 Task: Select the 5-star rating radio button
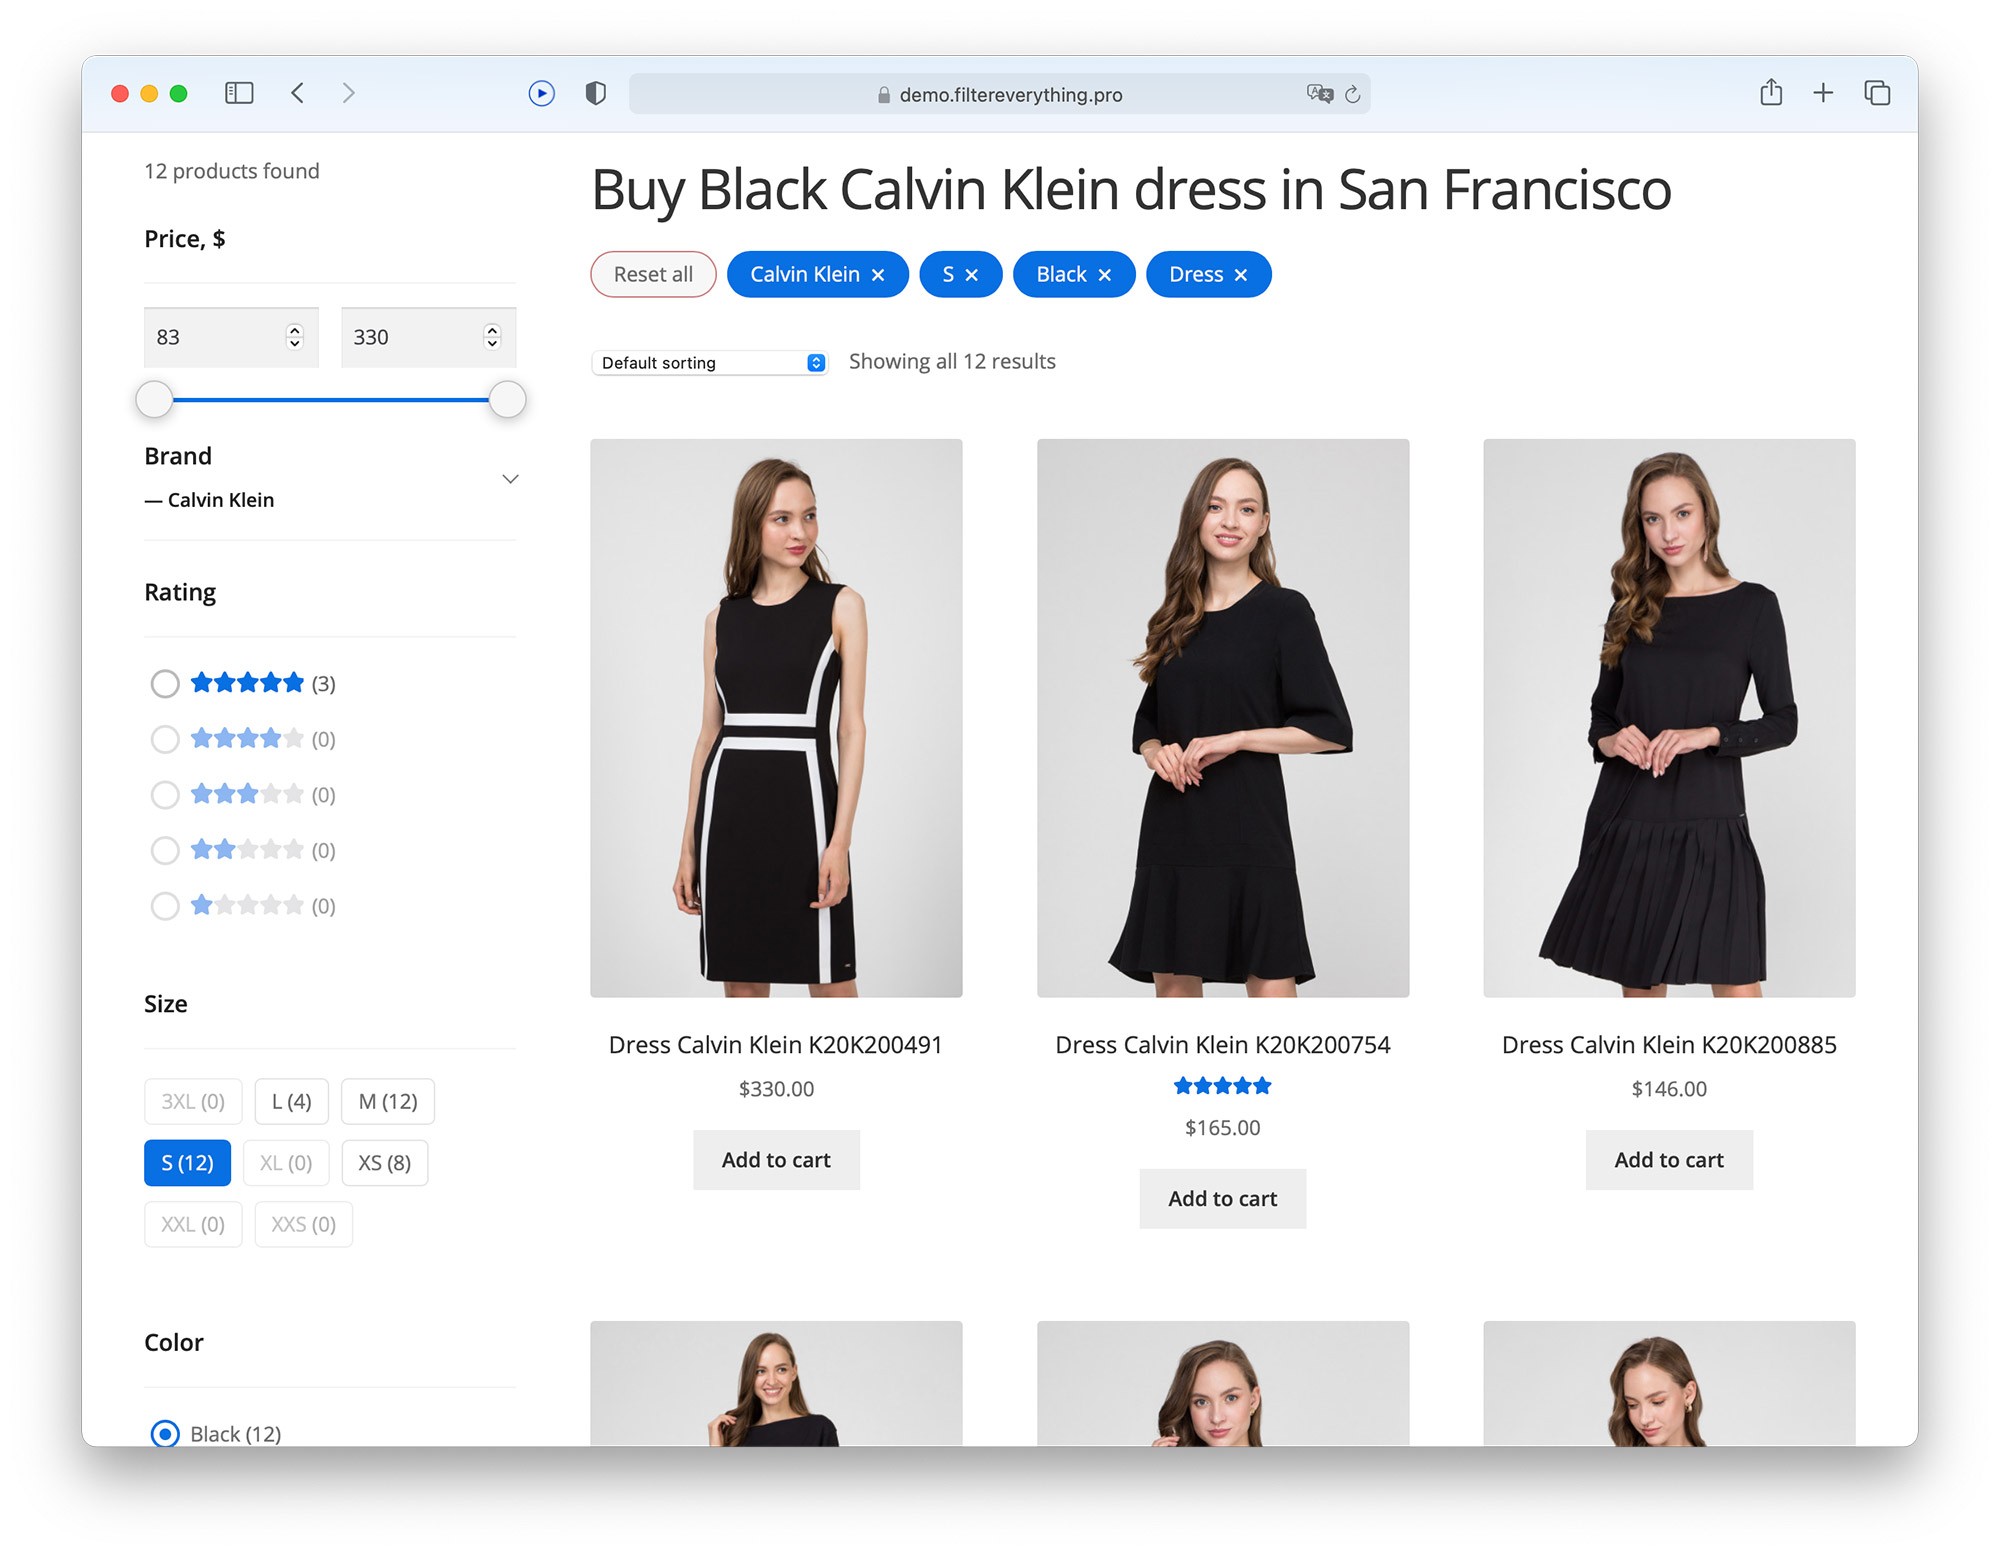click(165, 683)
